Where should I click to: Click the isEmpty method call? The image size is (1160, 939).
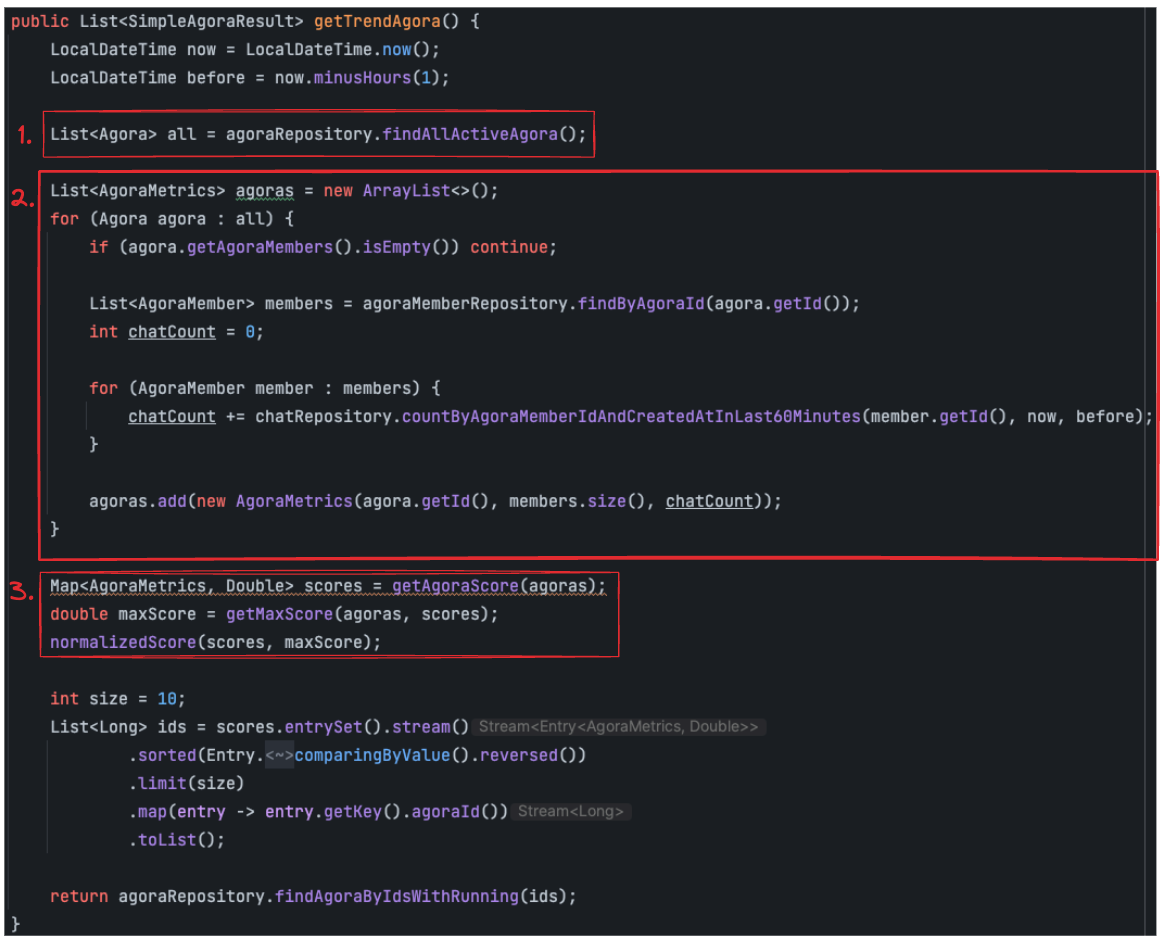tap(405, 247)
